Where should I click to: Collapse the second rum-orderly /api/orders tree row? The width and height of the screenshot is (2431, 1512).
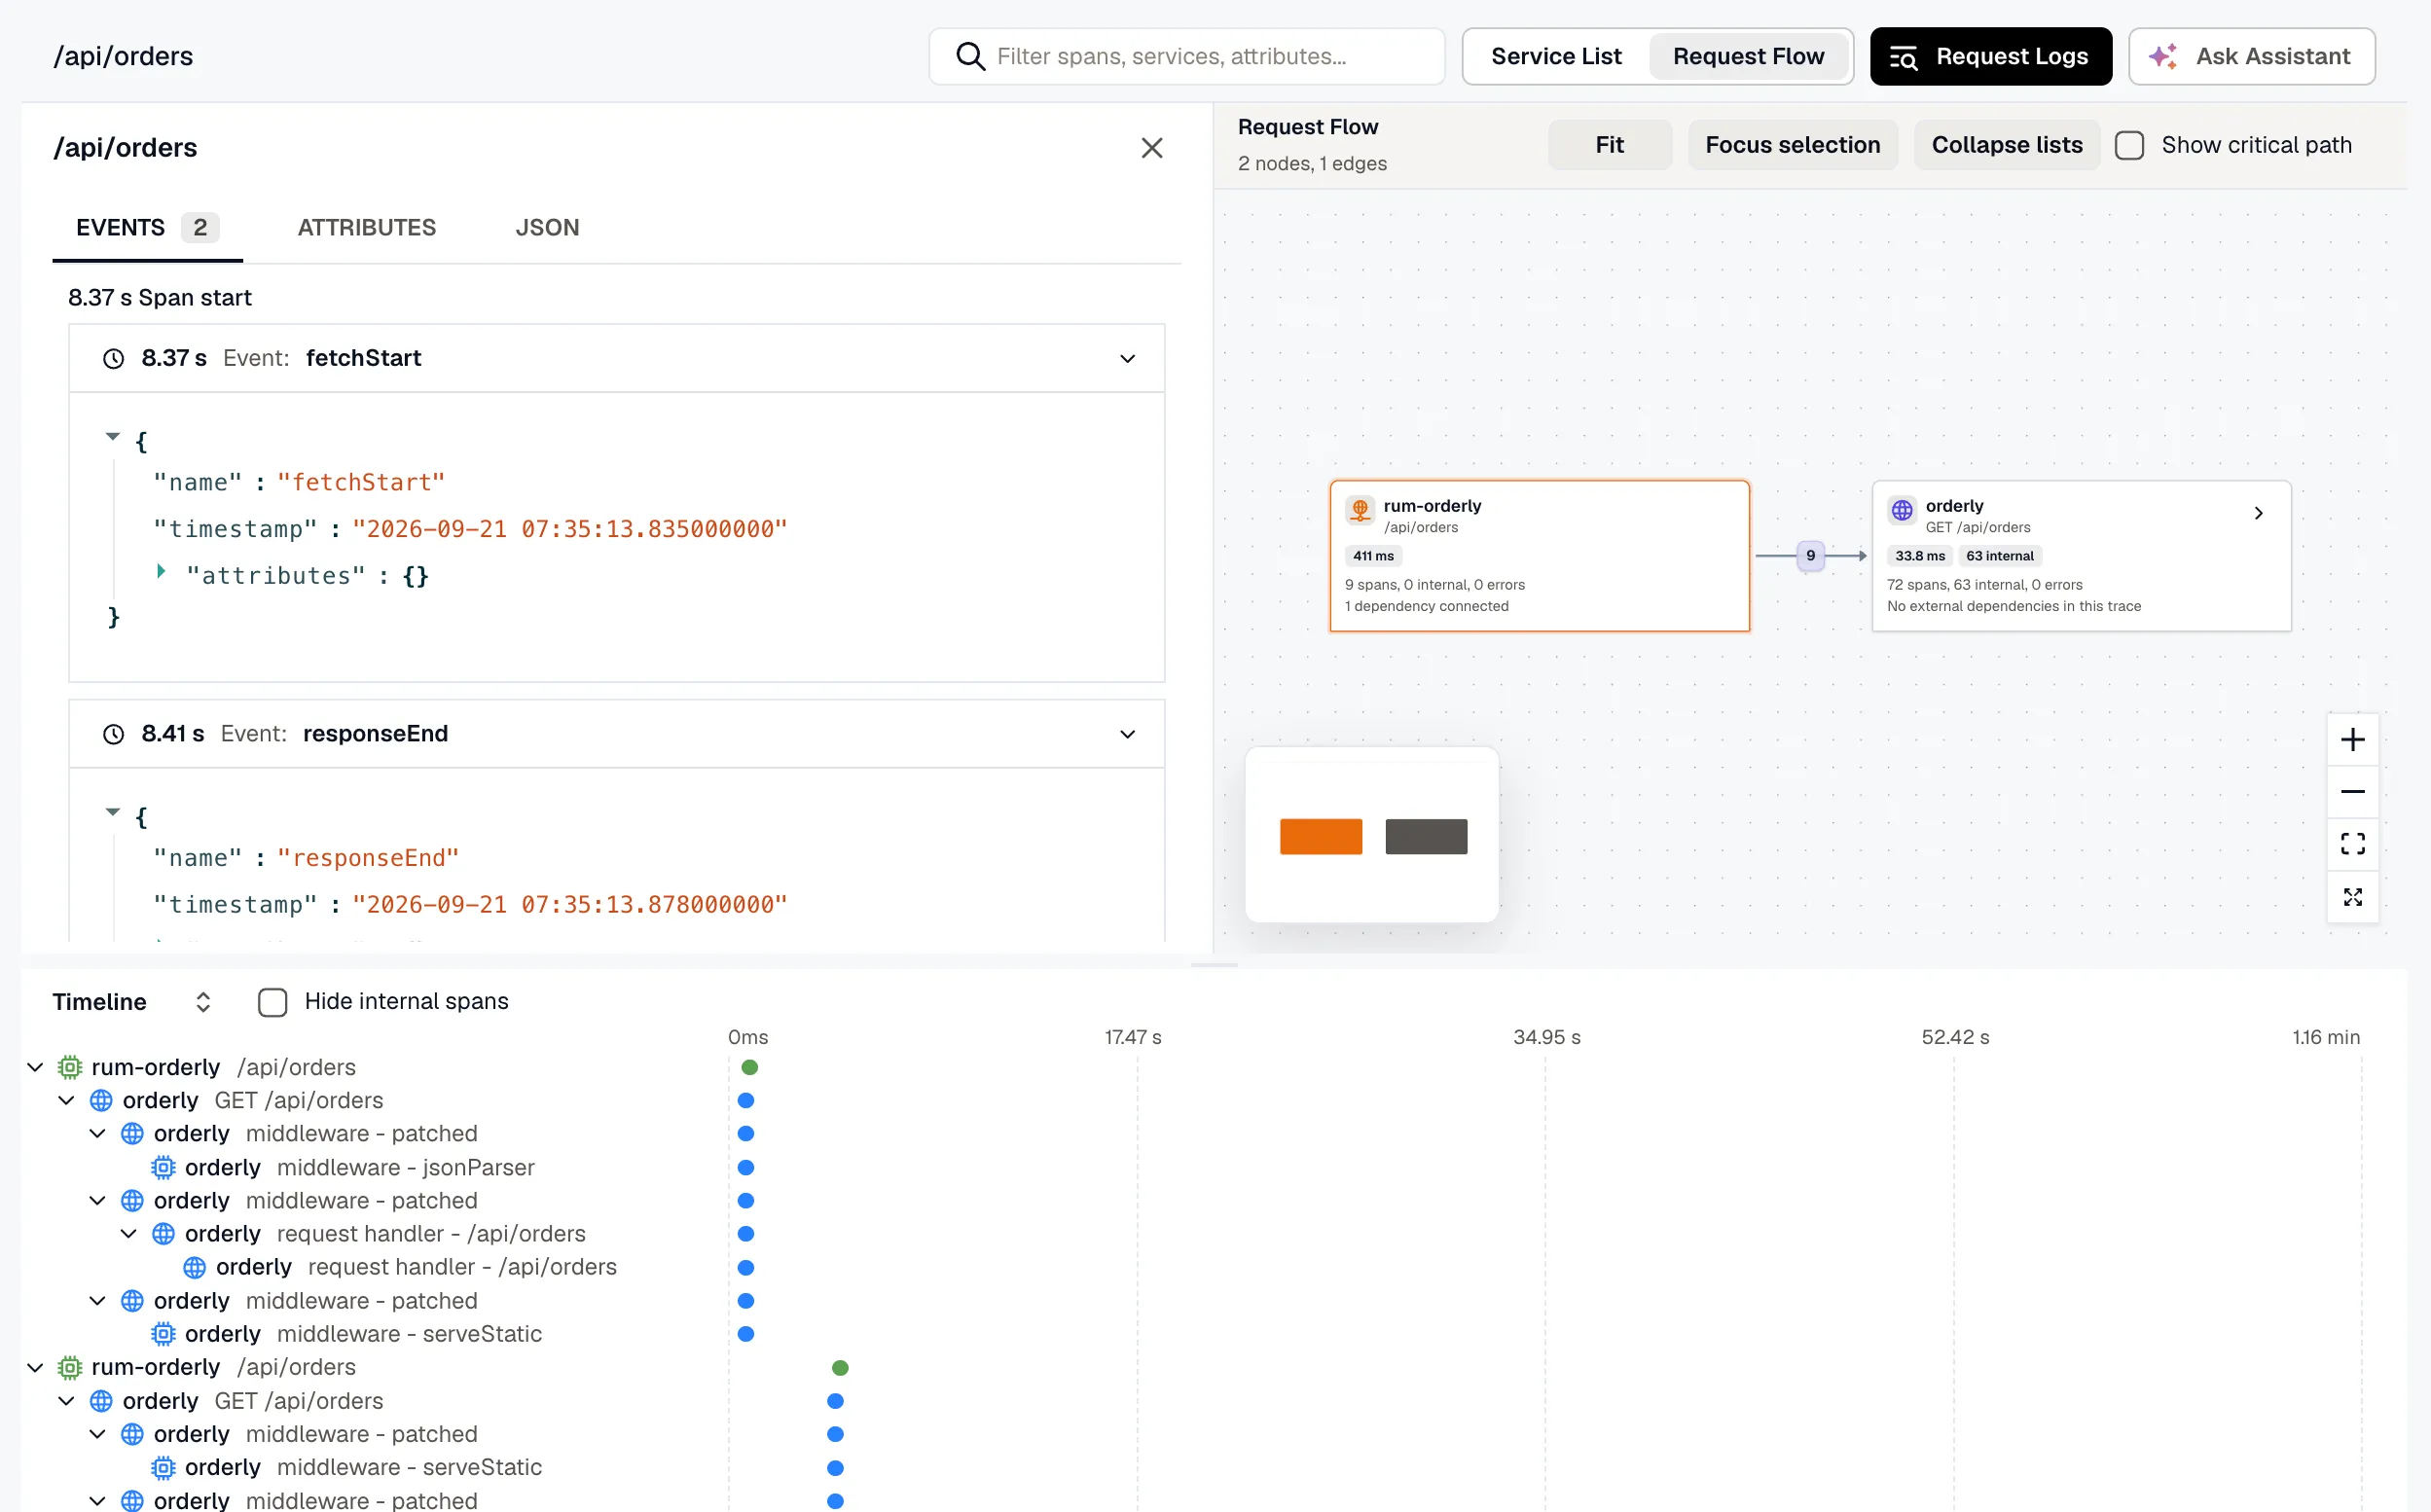[x=35, y=1368]
